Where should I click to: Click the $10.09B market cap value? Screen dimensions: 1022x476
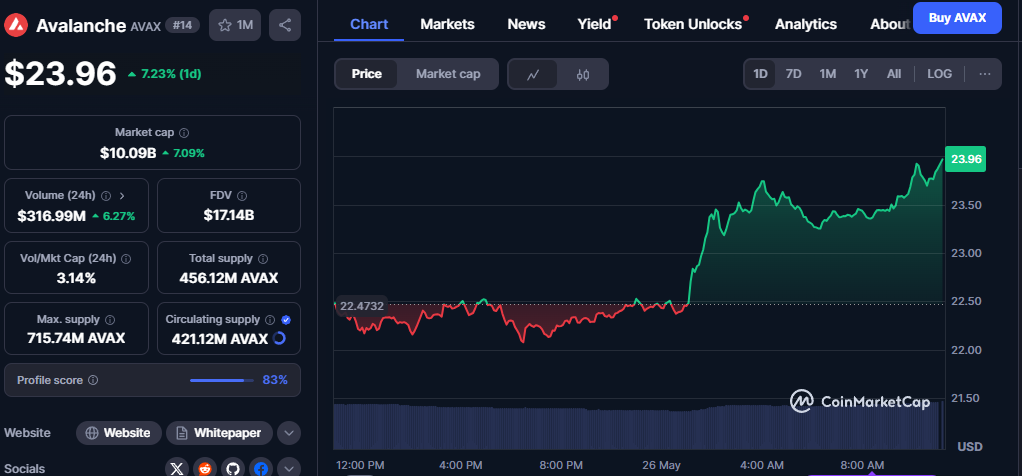128,153
